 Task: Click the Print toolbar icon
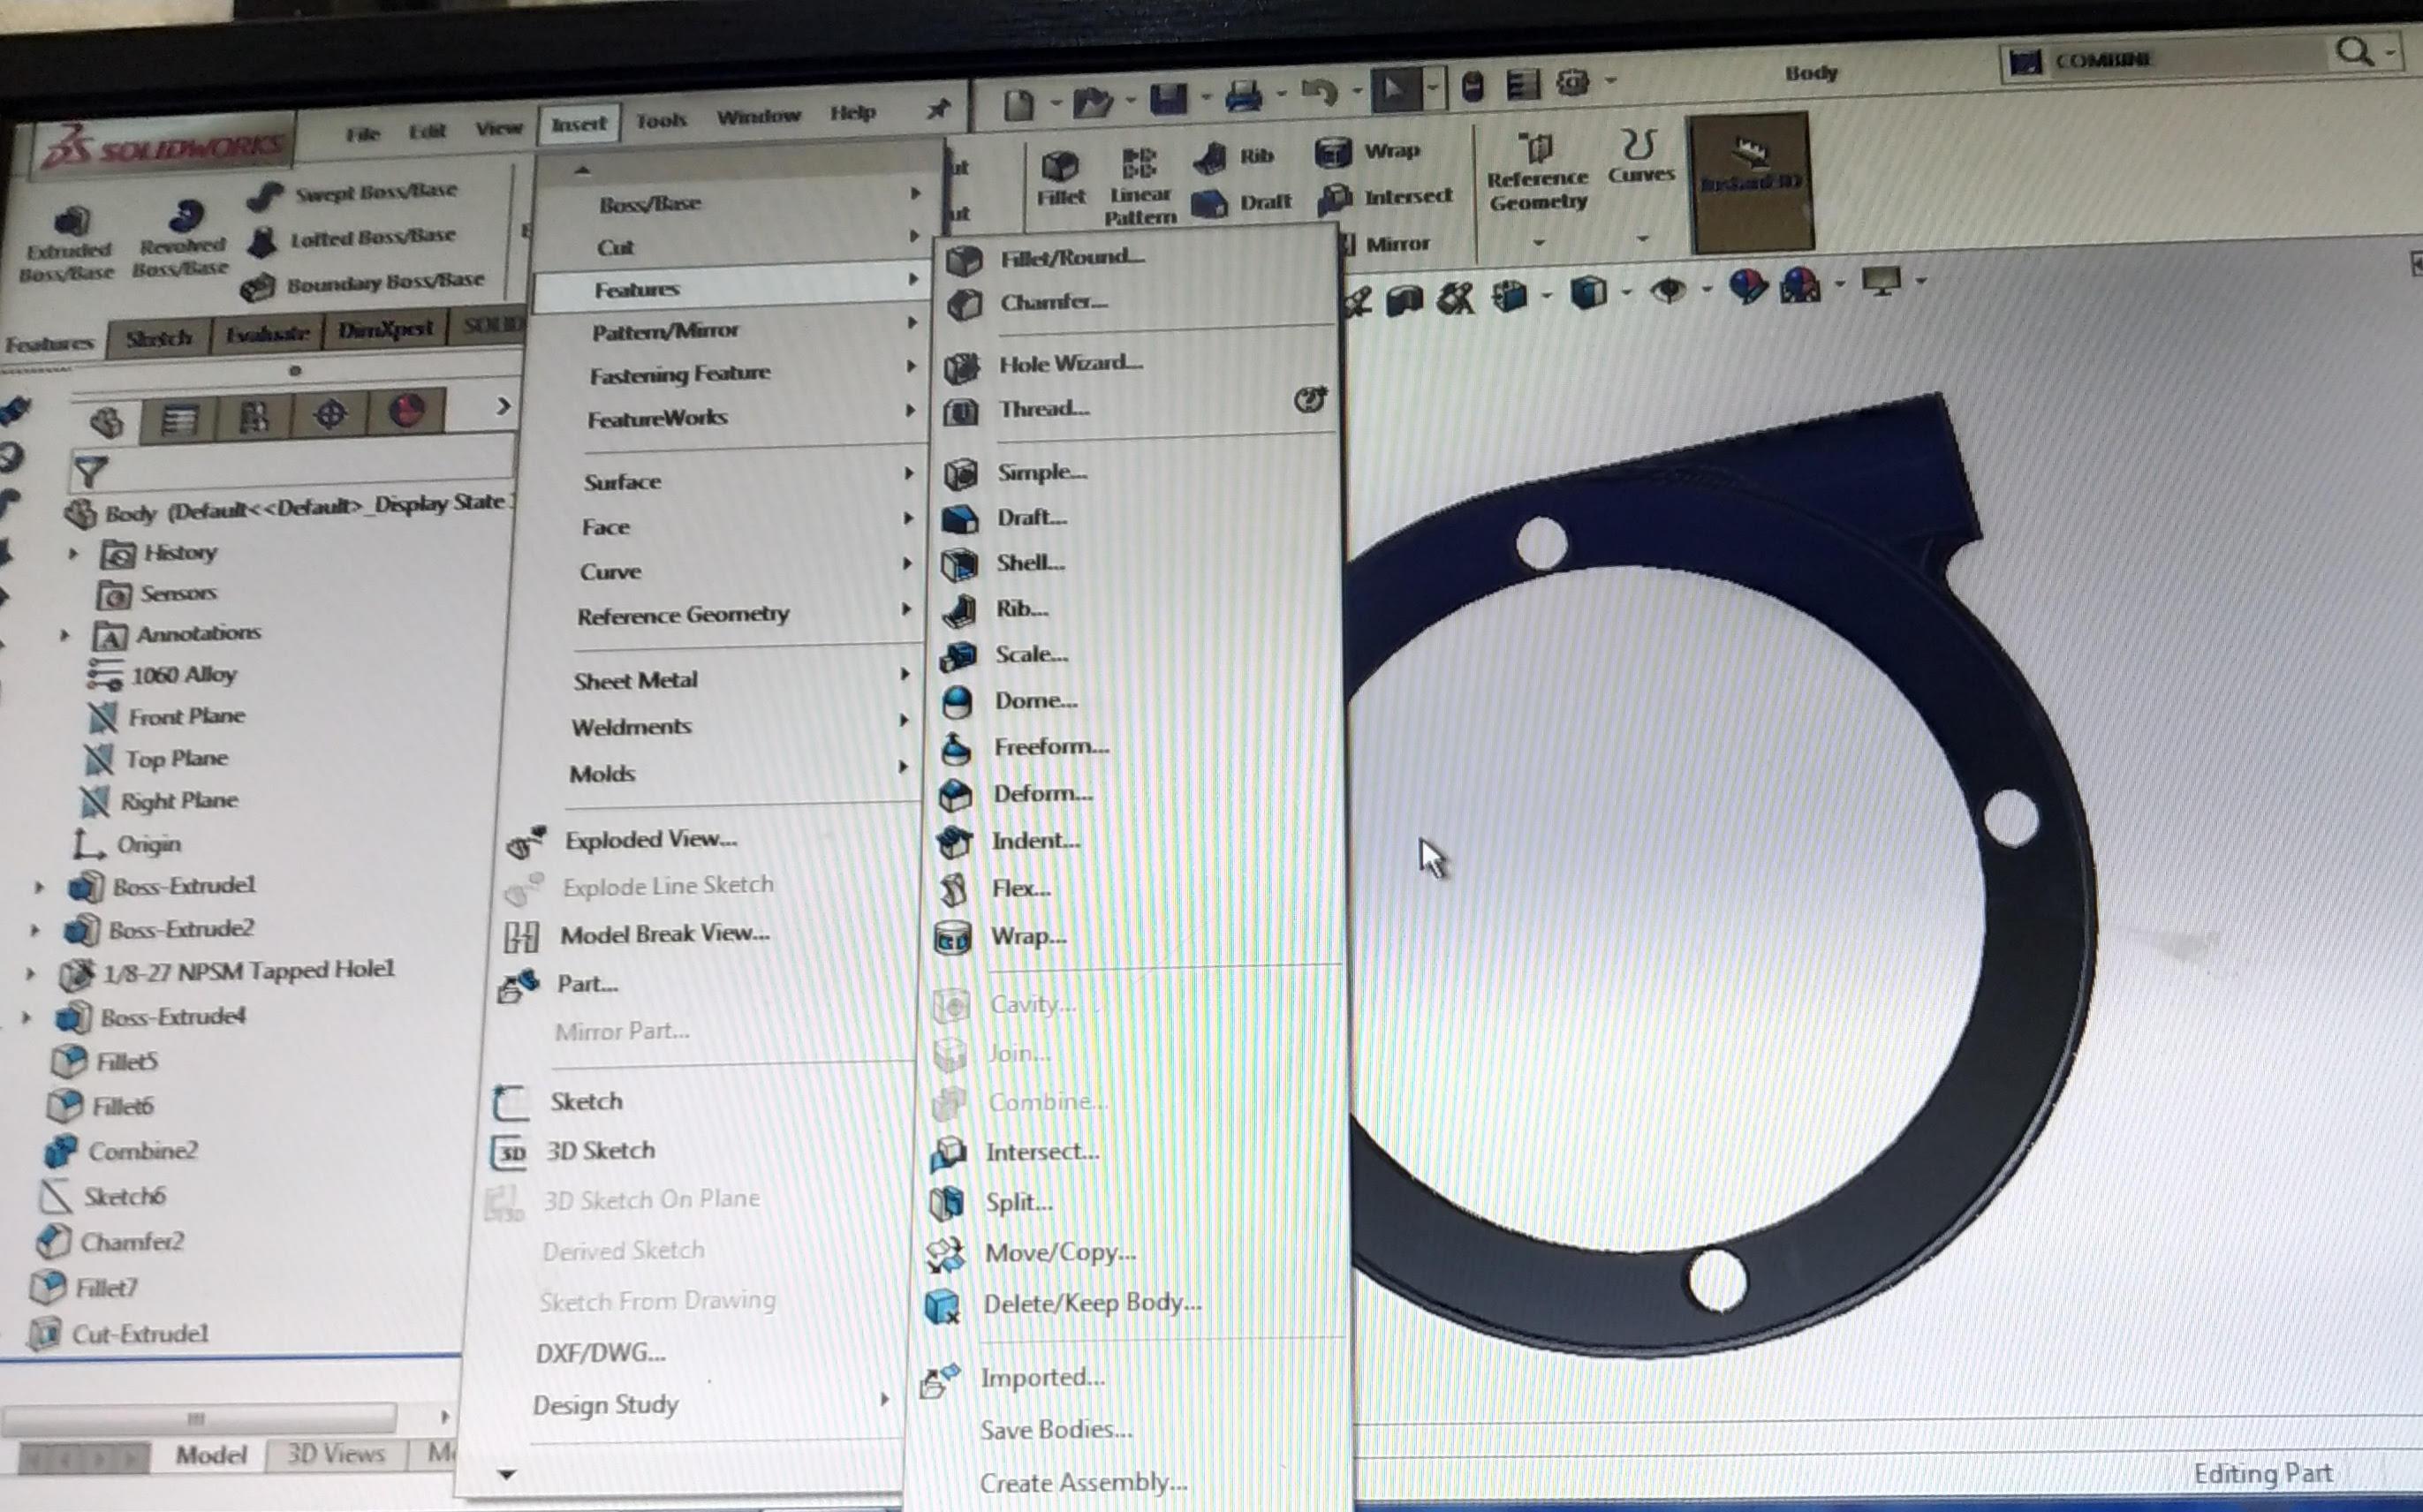coord(1243,97)
